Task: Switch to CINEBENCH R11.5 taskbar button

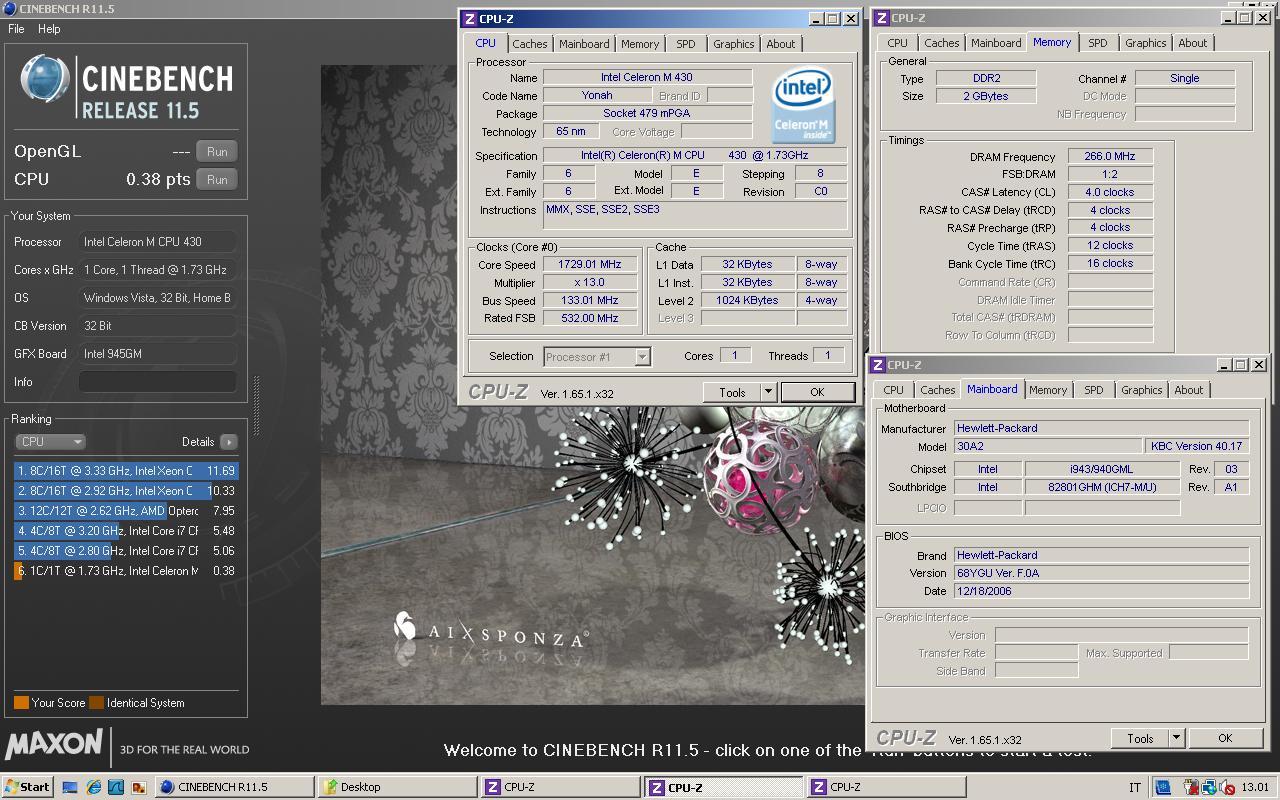Action: (233, 787)
